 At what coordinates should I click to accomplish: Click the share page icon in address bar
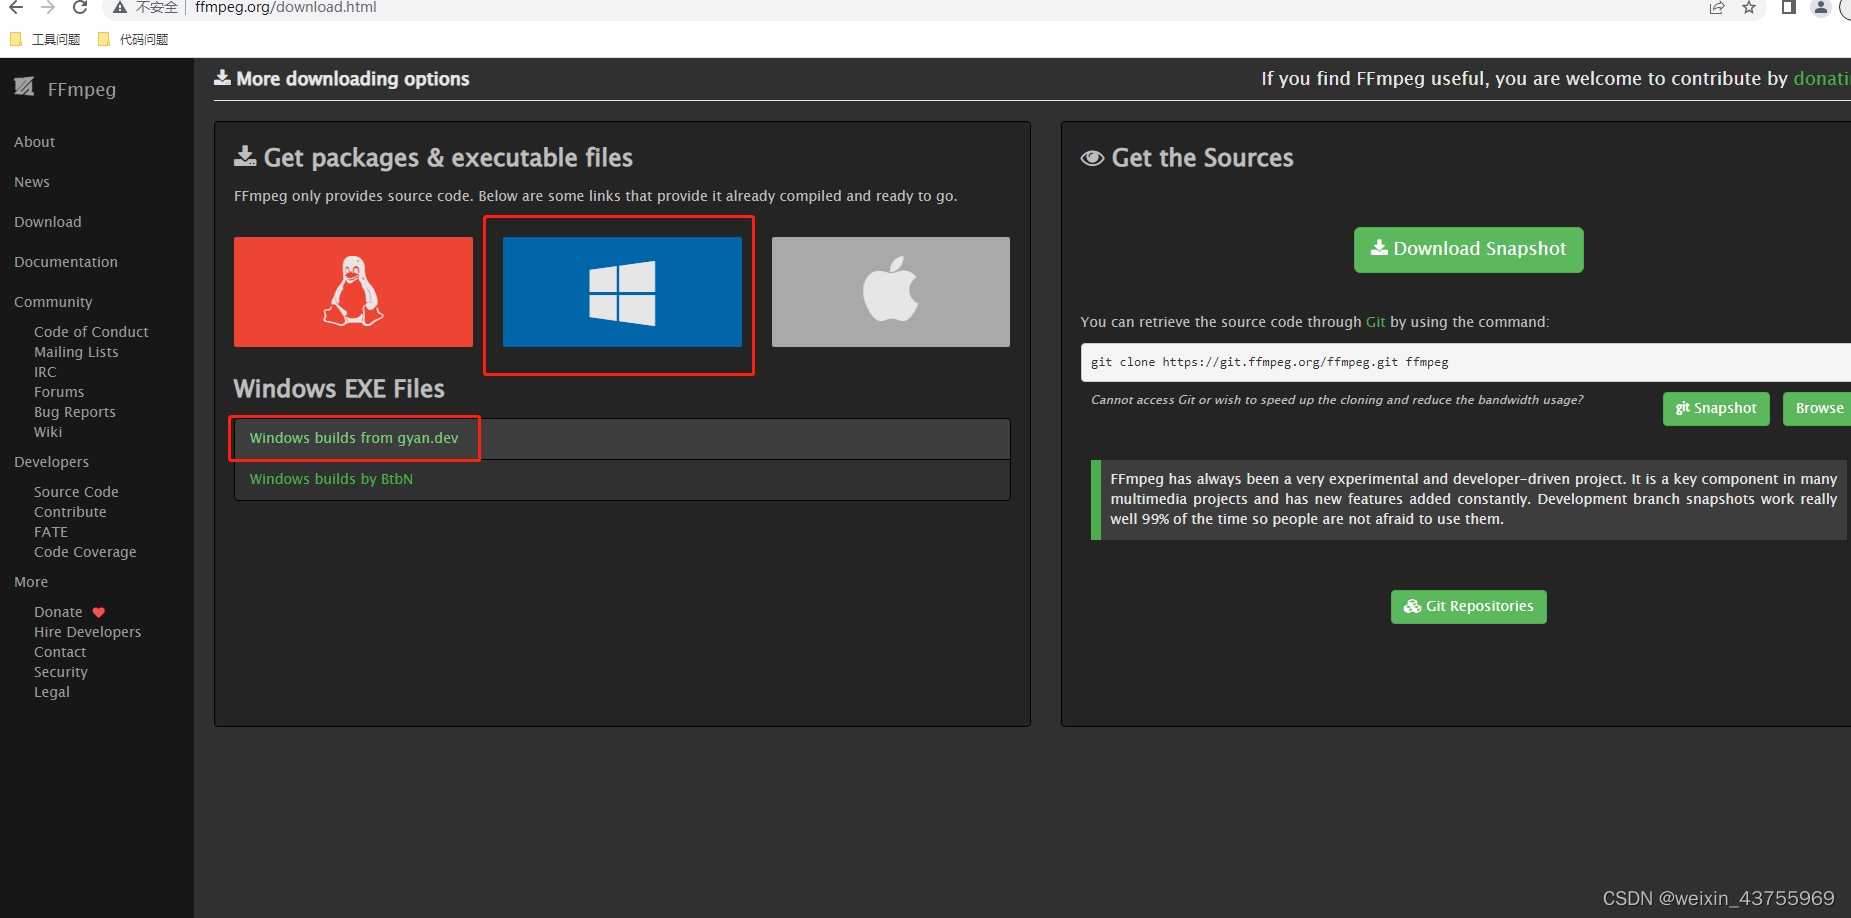coord(1717,7)
